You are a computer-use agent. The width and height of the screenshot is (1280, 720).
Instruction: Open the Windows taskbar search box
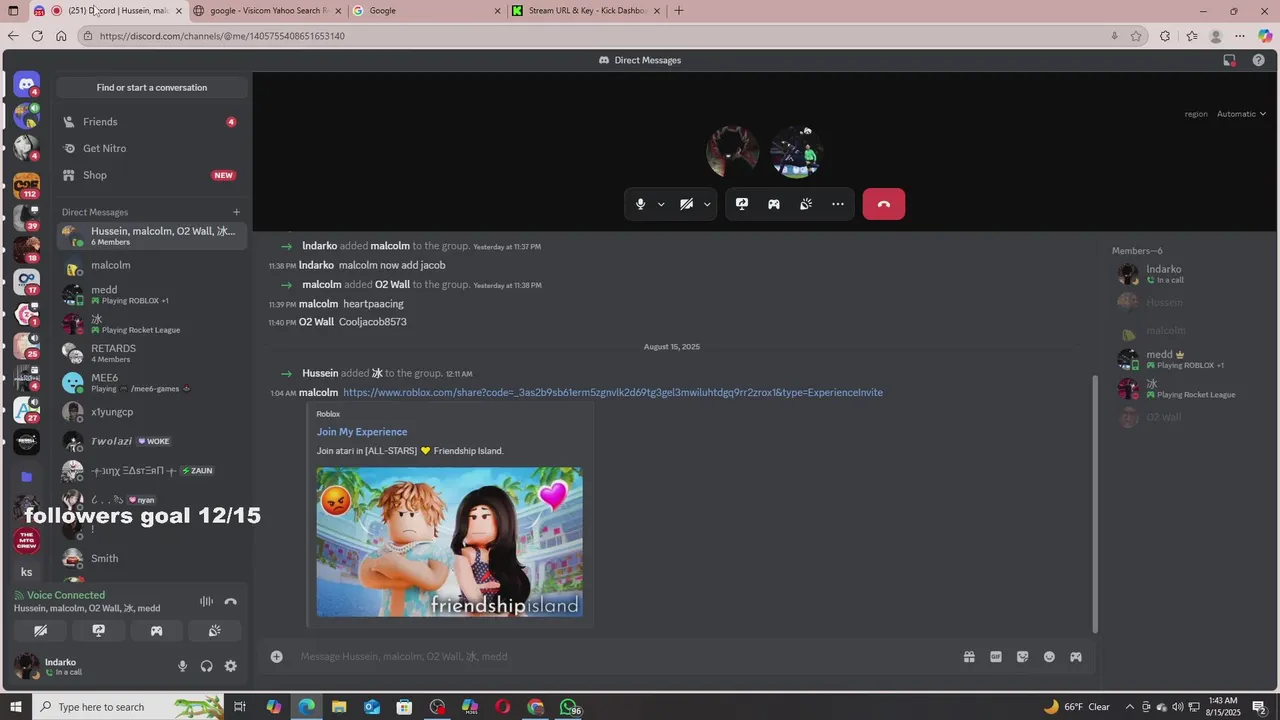click(128, 707)
